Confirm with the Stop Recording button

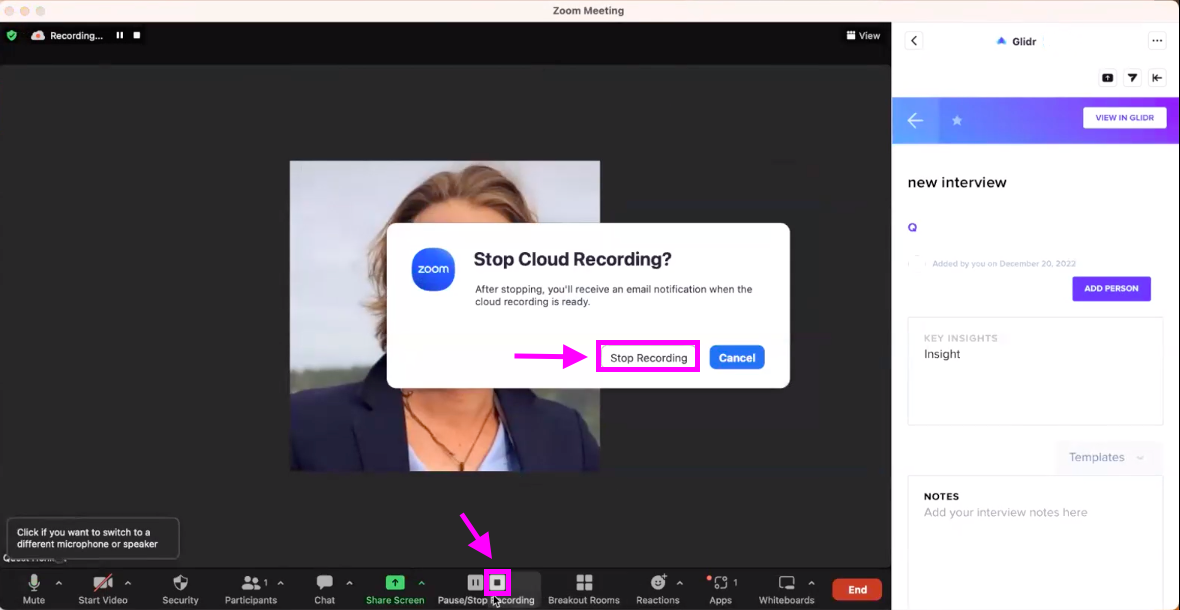[648, 357]
